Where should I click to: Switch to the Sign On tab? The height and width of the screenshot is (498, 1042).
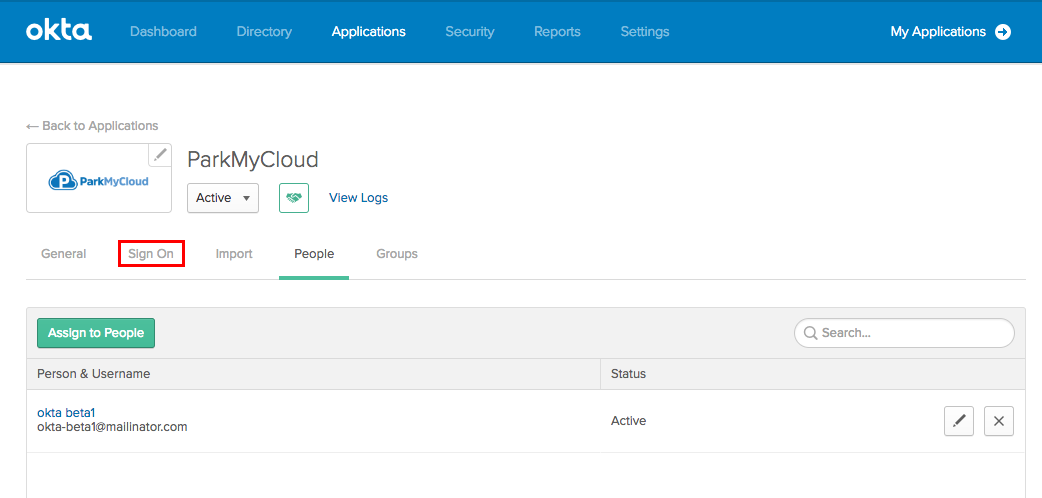pos(151,254)
